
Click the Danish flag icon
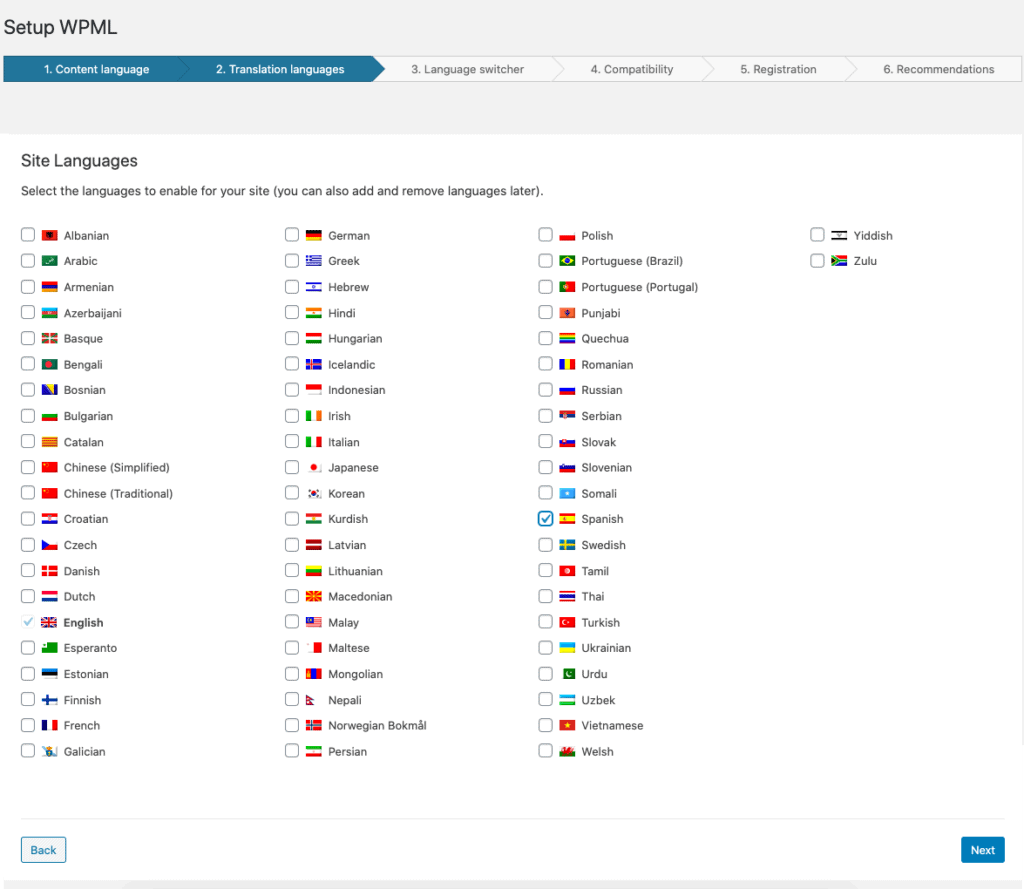50,571
